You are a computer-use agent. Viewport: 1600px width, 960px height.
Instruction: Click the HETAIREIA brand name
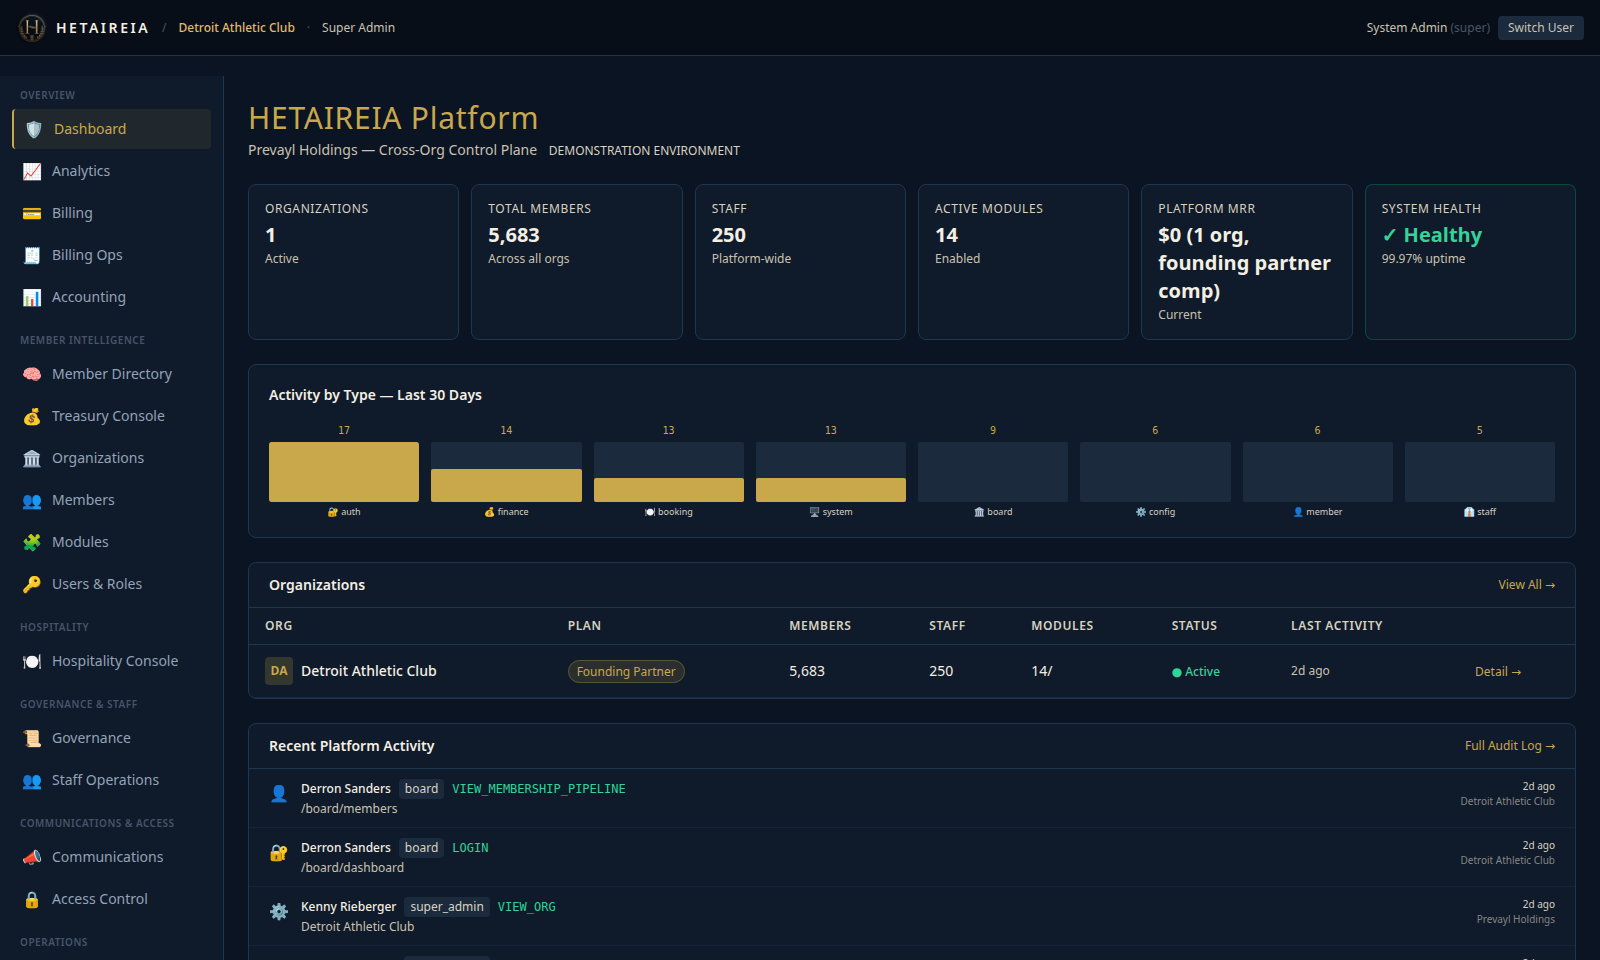pyautogui.click(x=102, y=28)
